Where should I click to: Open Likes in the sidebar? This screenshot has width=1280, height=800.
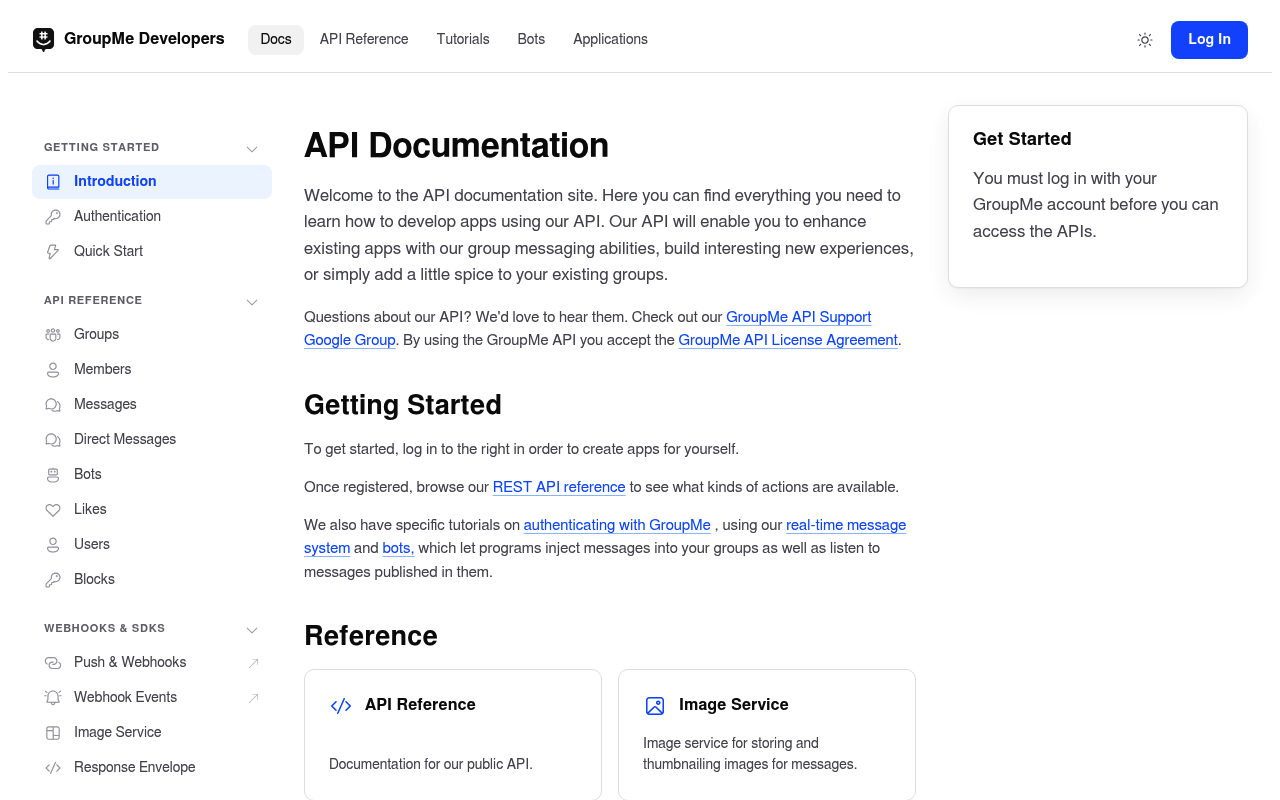click(152, 509)
